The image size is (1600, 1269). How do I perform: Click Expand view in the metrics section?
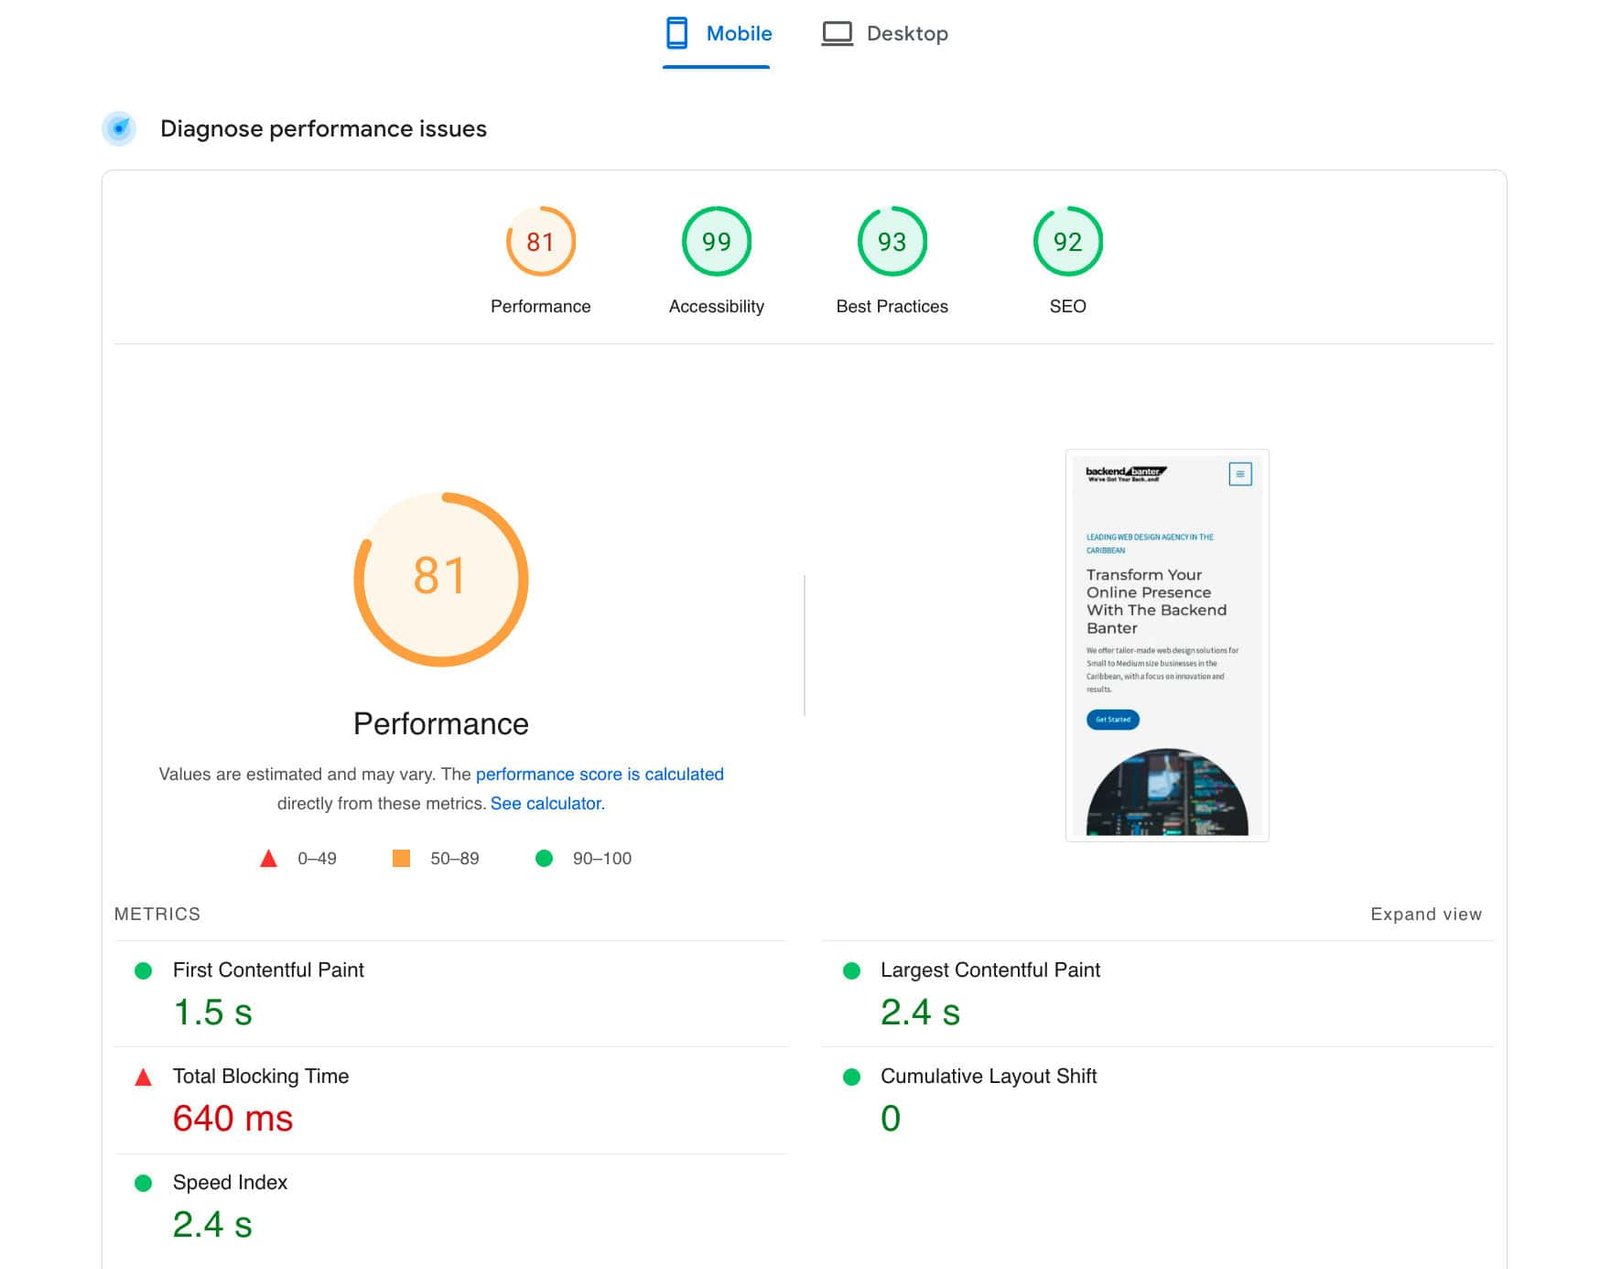tap(1426, 913)
